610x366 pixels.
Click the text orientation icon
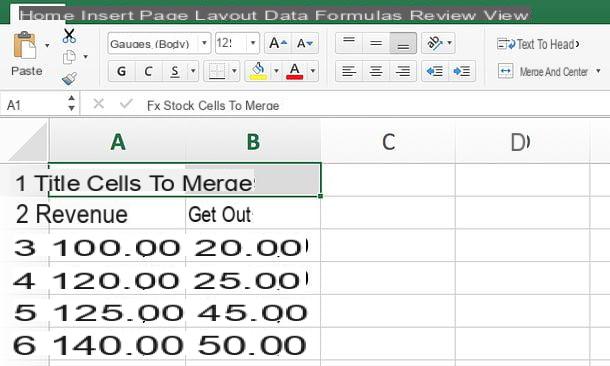click(x=435, y=43)
